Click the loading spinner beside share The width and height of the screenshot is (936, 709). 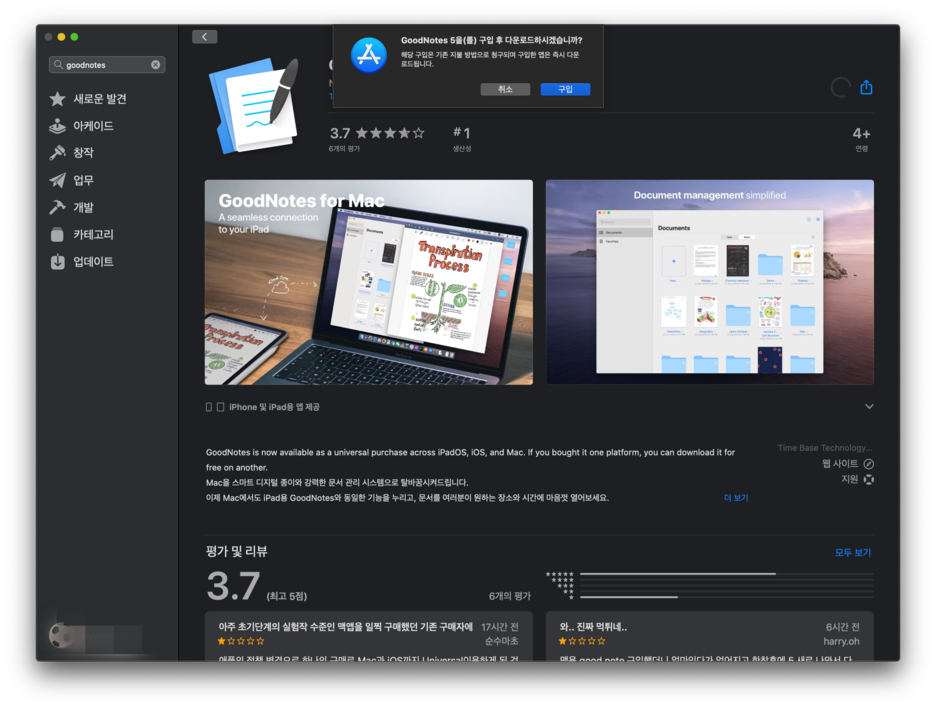click(840, 88)
